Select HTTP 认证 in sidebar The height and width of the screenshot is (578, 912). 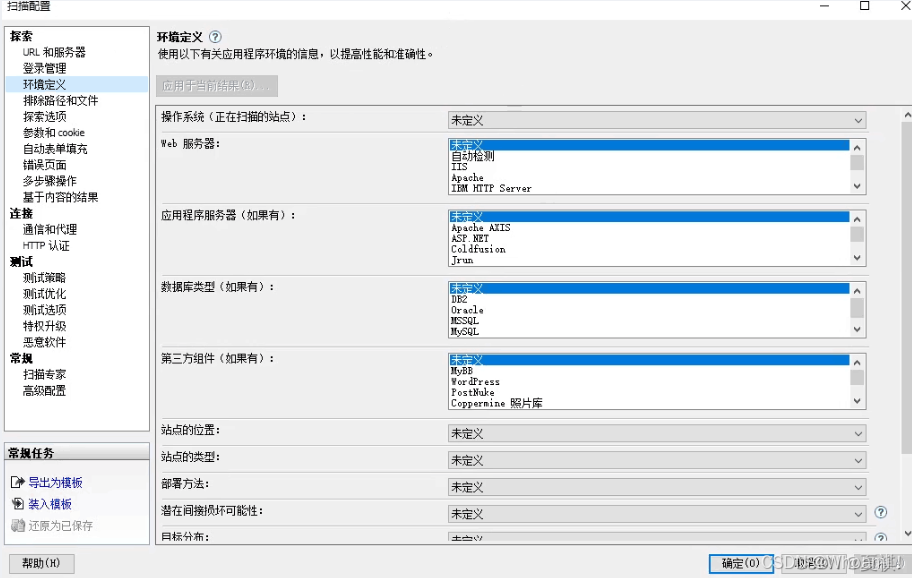coord(46,245)
